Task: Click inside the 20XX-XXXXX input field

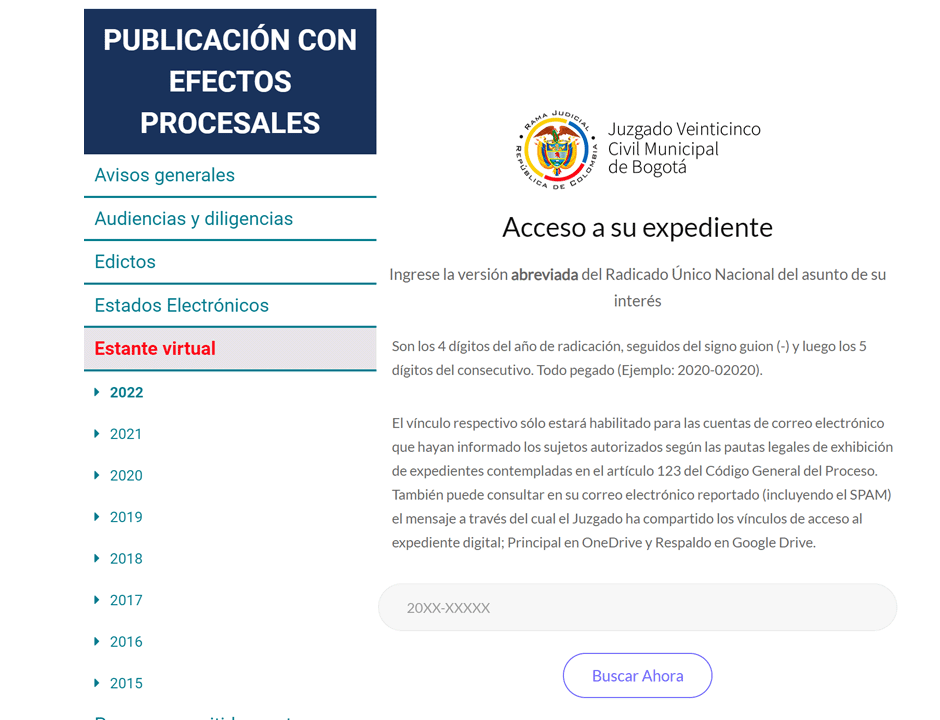Action: tap(637, 607)
